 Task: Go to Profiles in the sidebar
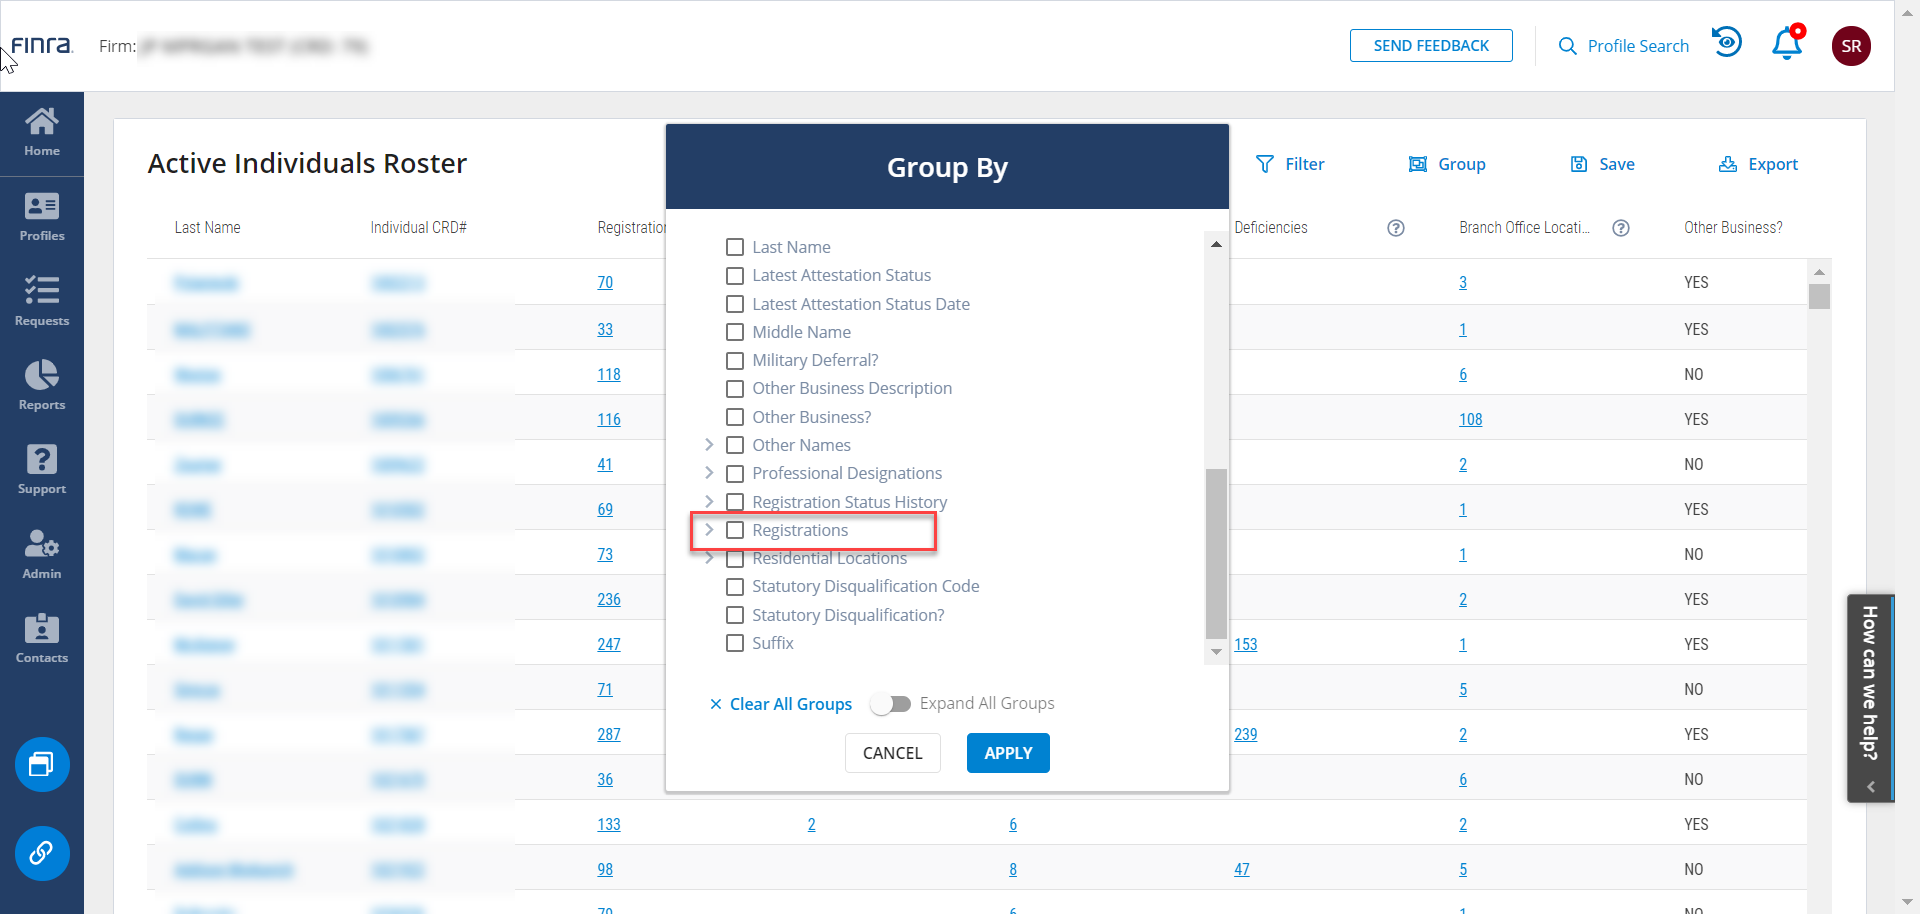[41, 217]
